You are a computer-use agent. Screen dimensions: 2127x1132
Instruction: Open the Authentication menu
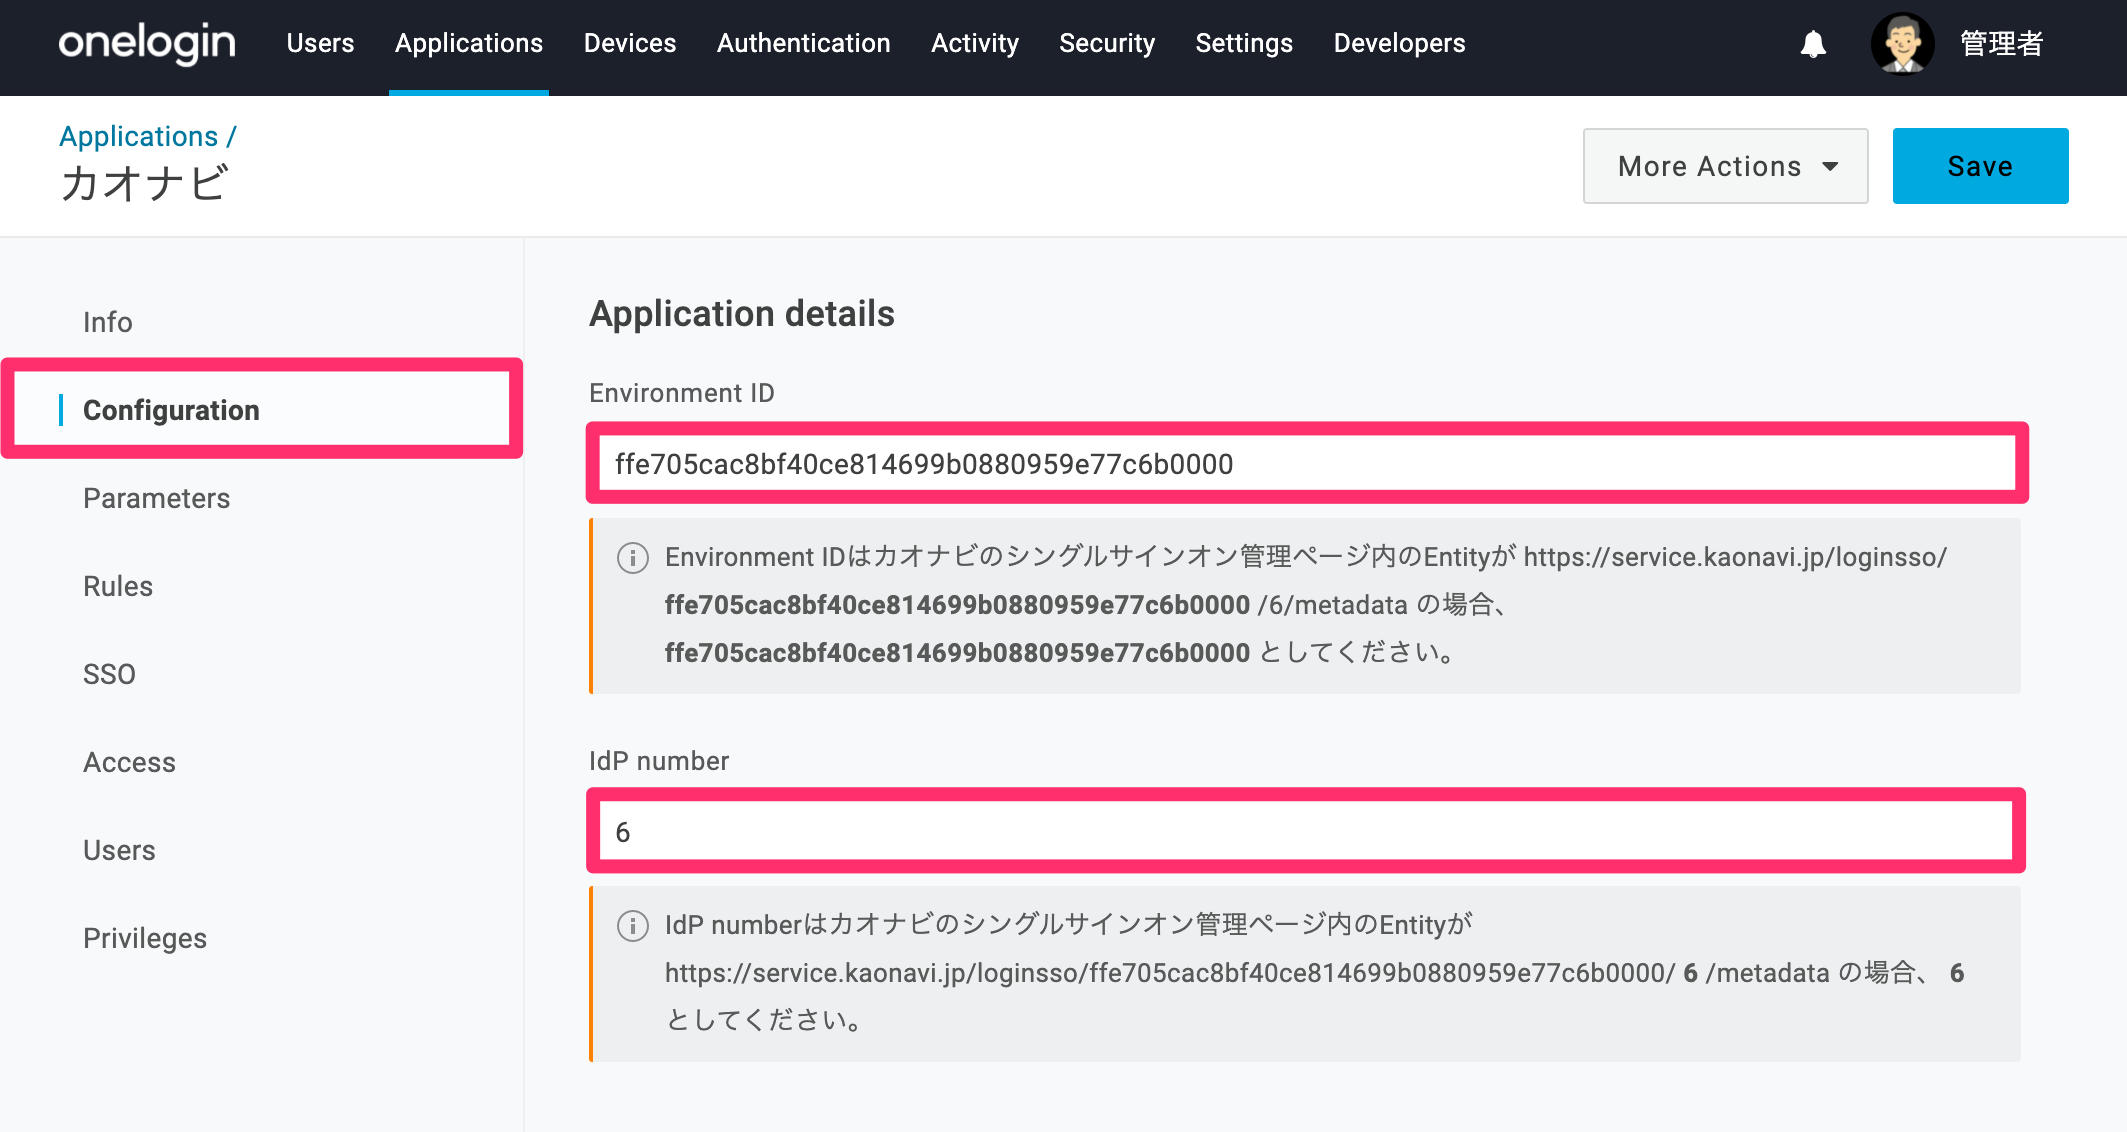tap(804, 43)
